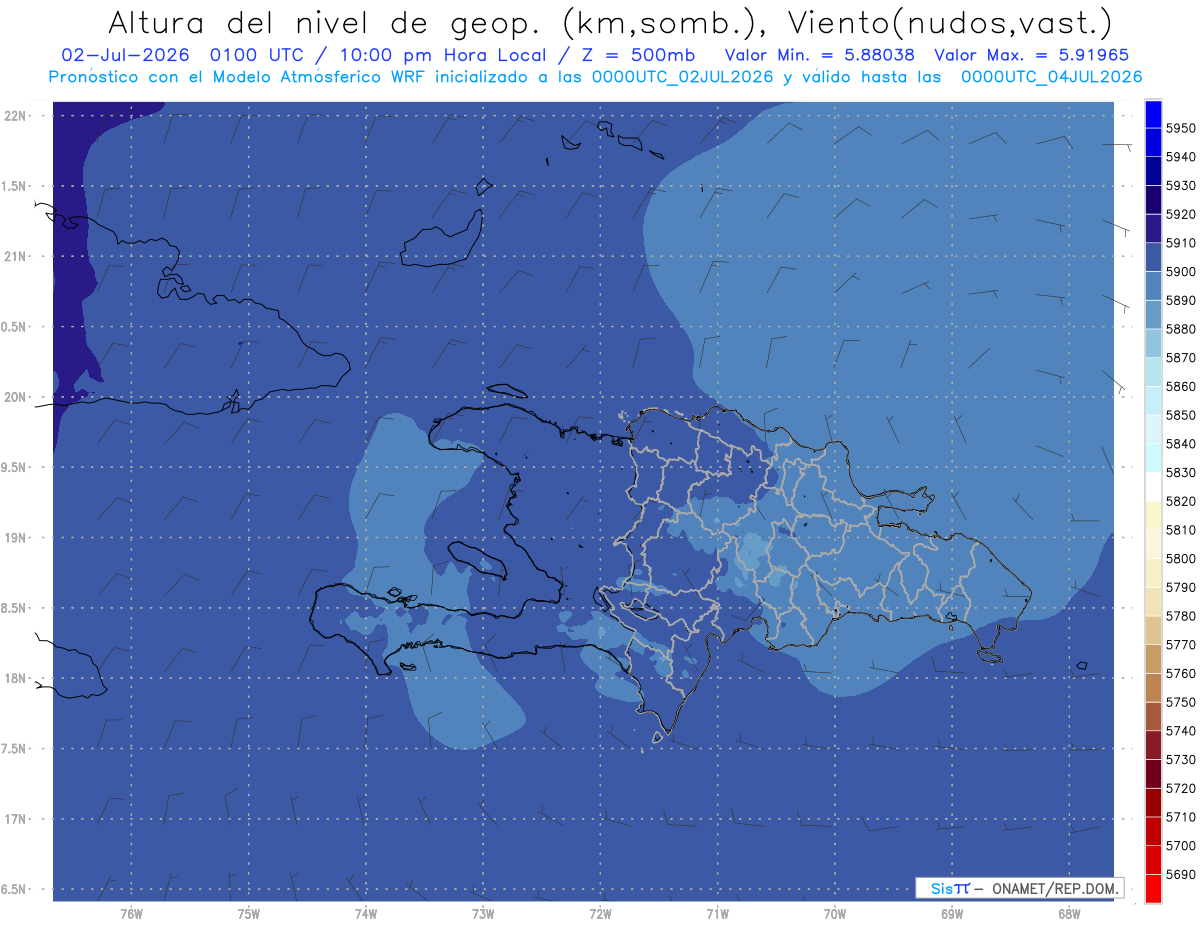Click the '19N' latitude label
Viewport: 1200px width, 927px height.
[x=17, y=538]
